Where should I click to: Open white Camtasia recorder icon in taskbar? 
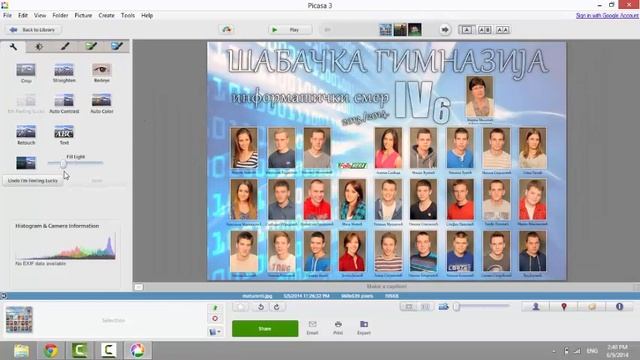[109, 350]
